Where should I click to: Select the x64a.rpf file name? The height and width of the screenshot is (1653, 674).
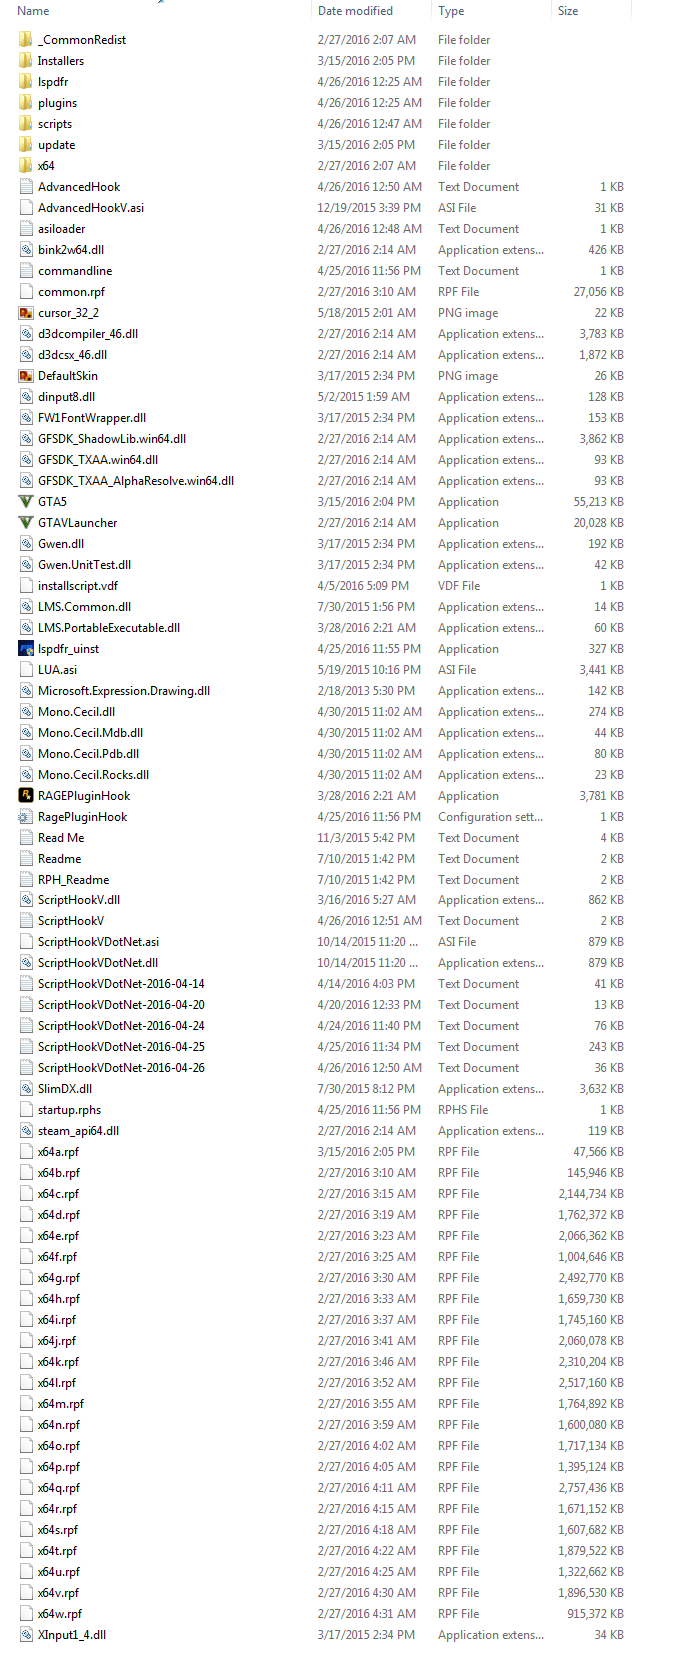pyautogui.click(x=58, y=1152)
